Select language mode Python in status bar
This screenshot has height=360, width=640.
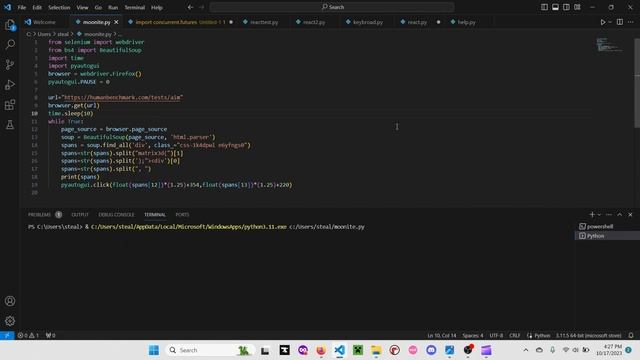pos(542,335)
